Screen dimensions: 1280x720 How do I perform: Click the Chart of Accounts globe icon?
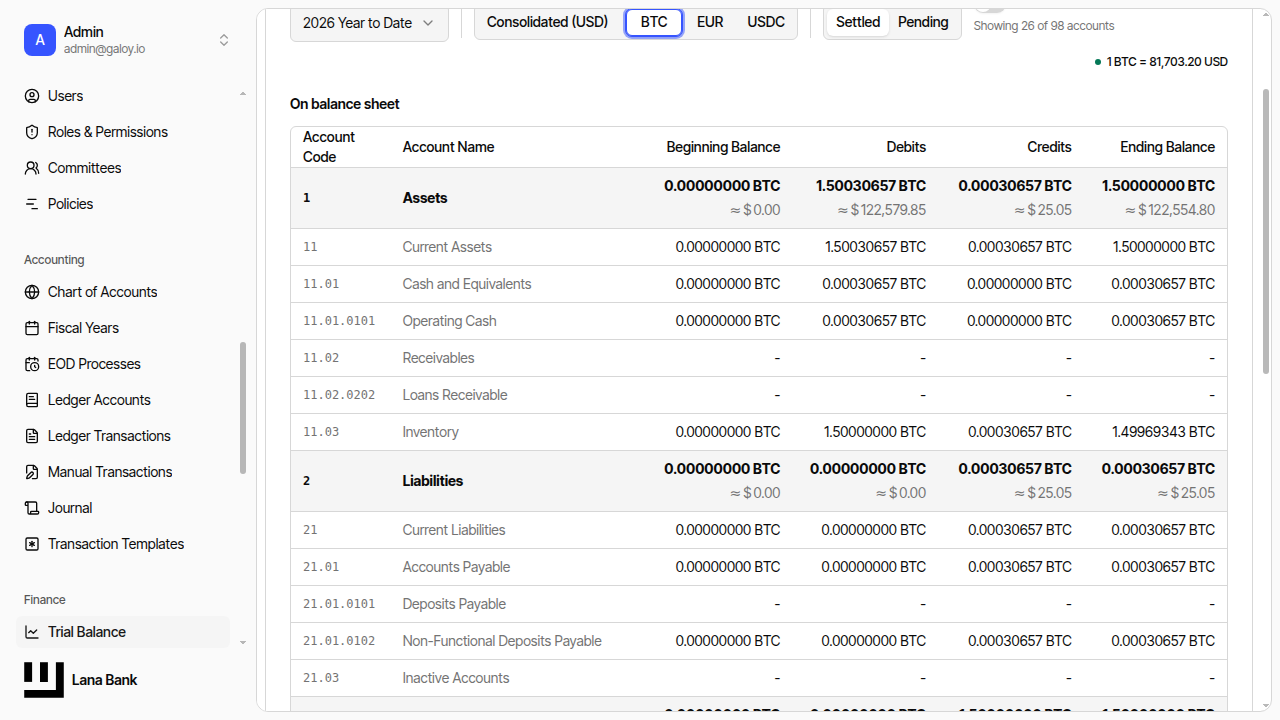[x=32, y=292]
